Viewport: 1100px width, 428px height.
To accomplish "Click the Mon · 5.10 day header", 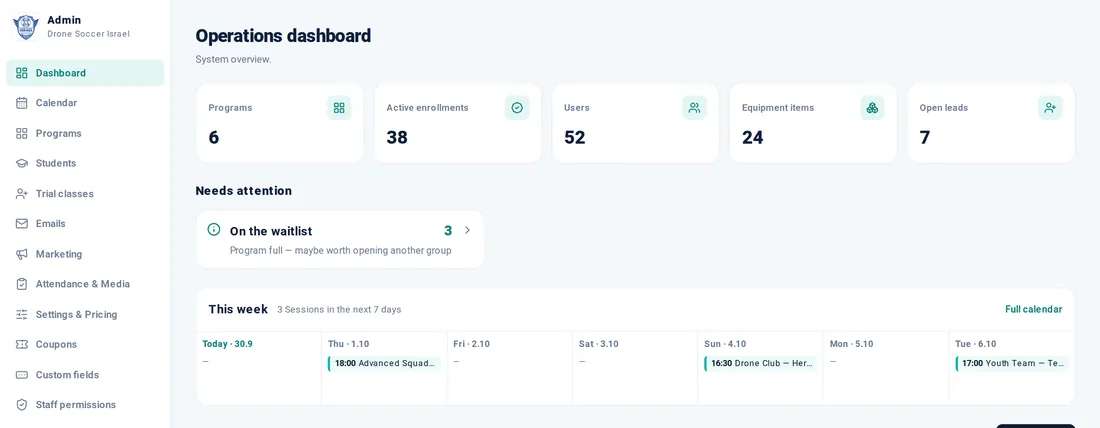I will pos(852,344).
